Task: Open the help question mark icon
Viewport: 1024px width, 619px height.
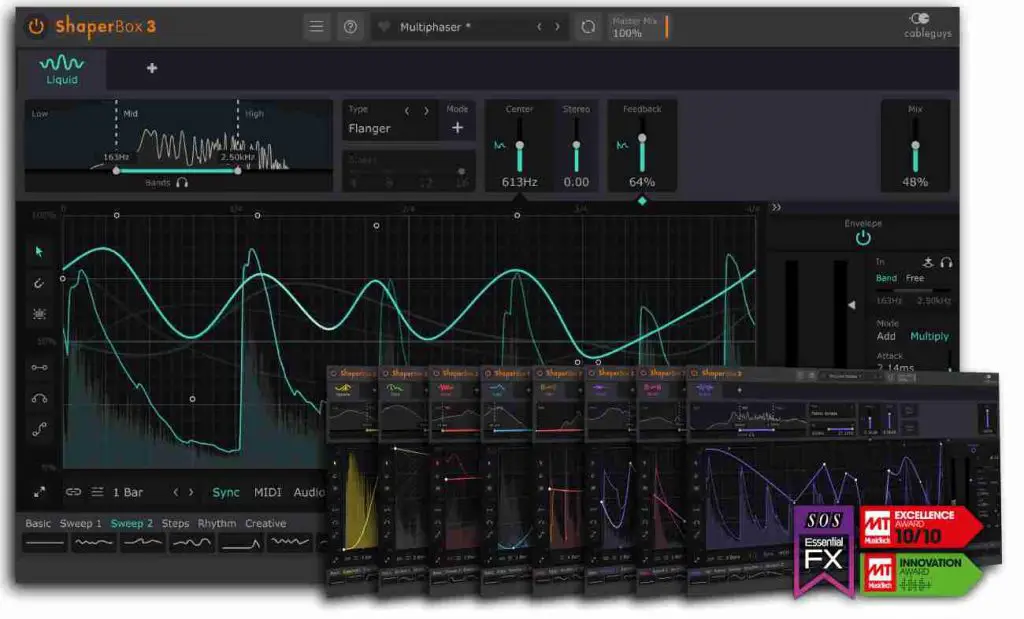Action: [x=351, y=27]
